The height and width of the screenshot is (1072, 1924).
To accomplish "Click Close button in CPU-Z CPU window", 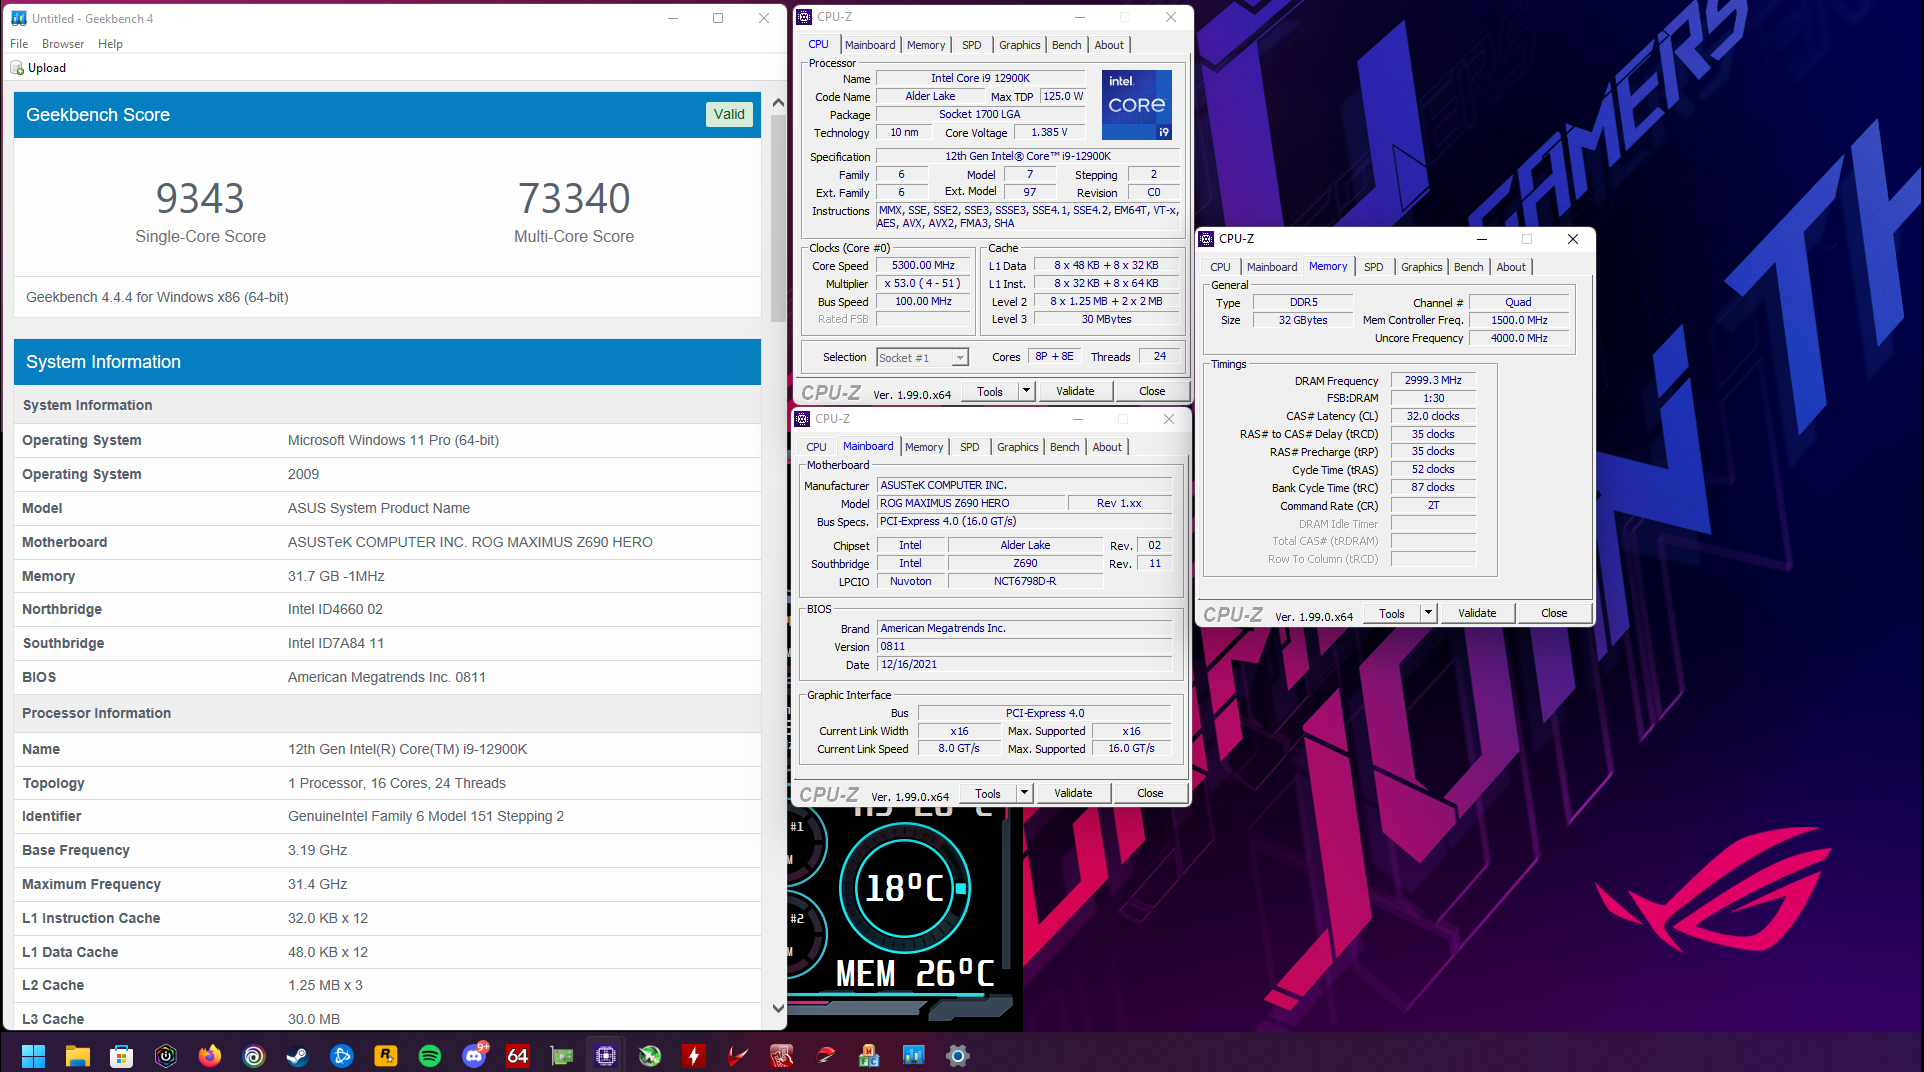I will [x=1152, y=391].
